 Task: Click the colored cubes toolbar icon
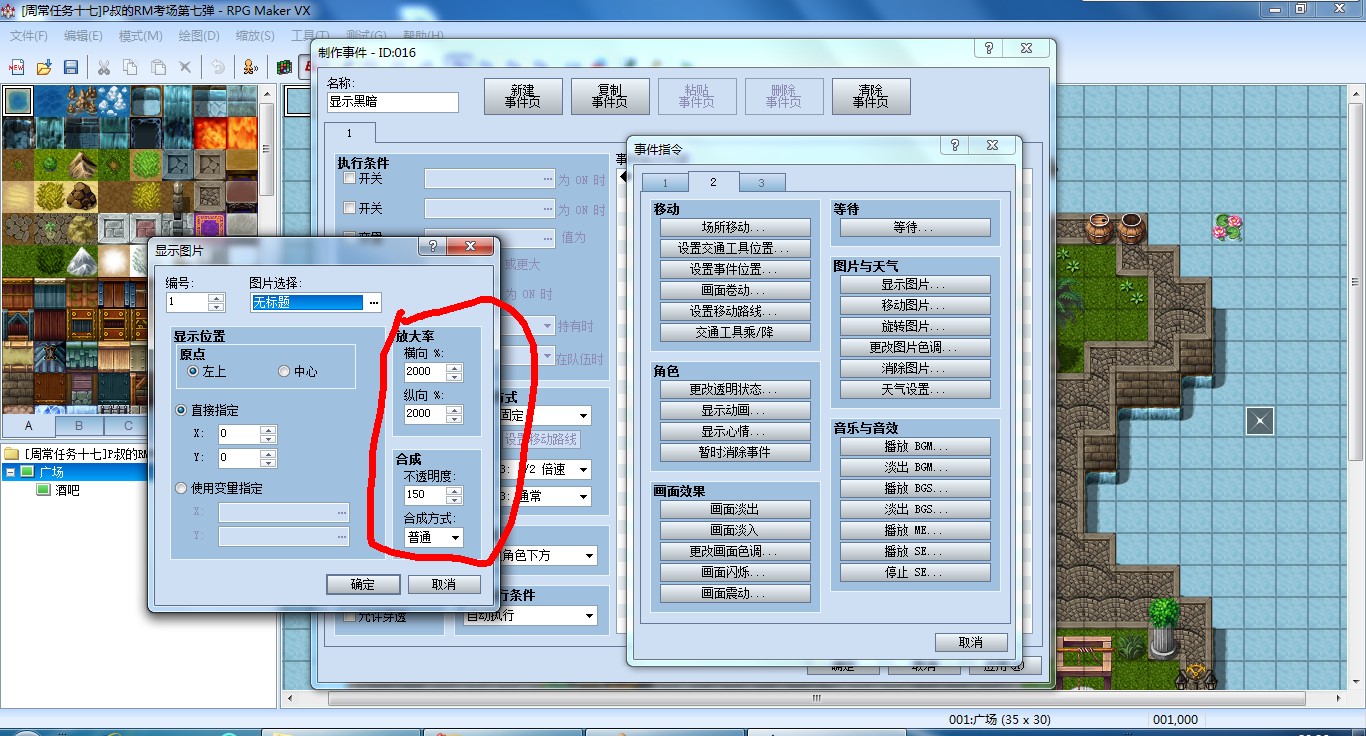tap(284, 67)
